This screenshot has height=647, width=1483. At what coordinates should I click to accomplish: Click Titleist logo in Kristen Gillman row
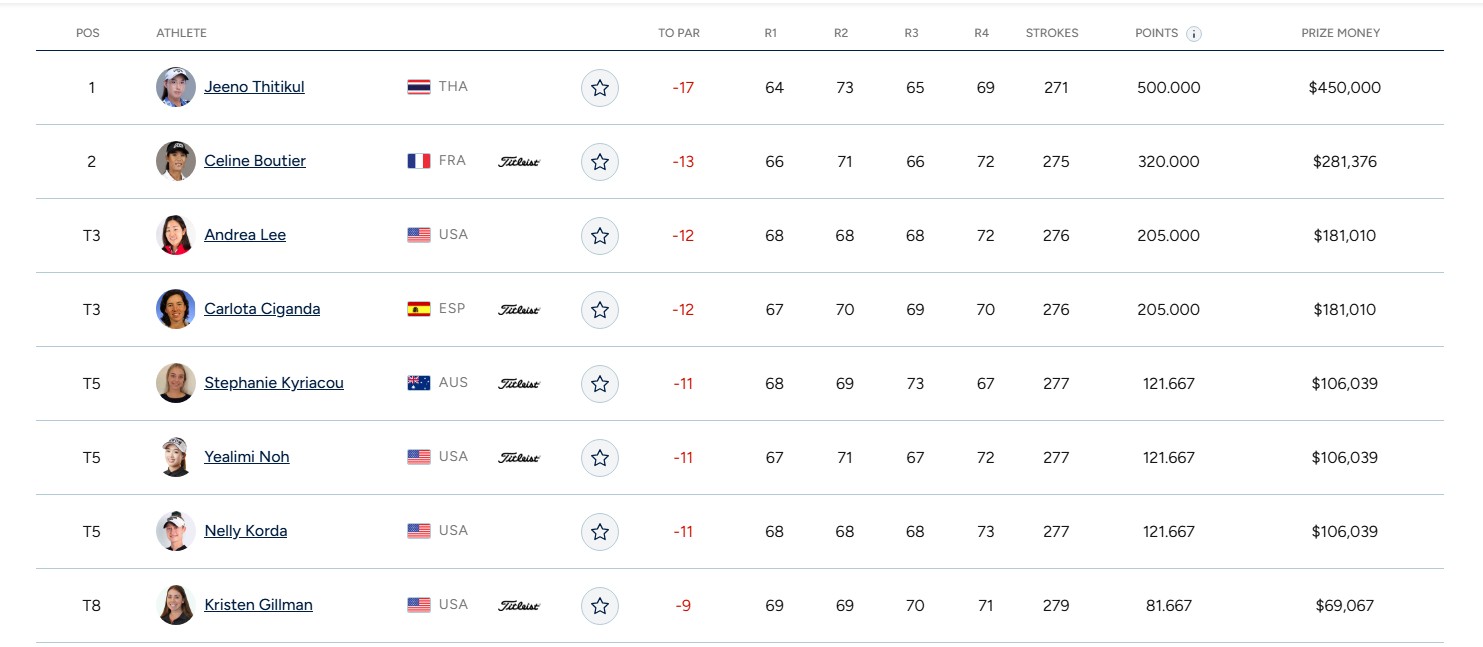coord(519,606)
